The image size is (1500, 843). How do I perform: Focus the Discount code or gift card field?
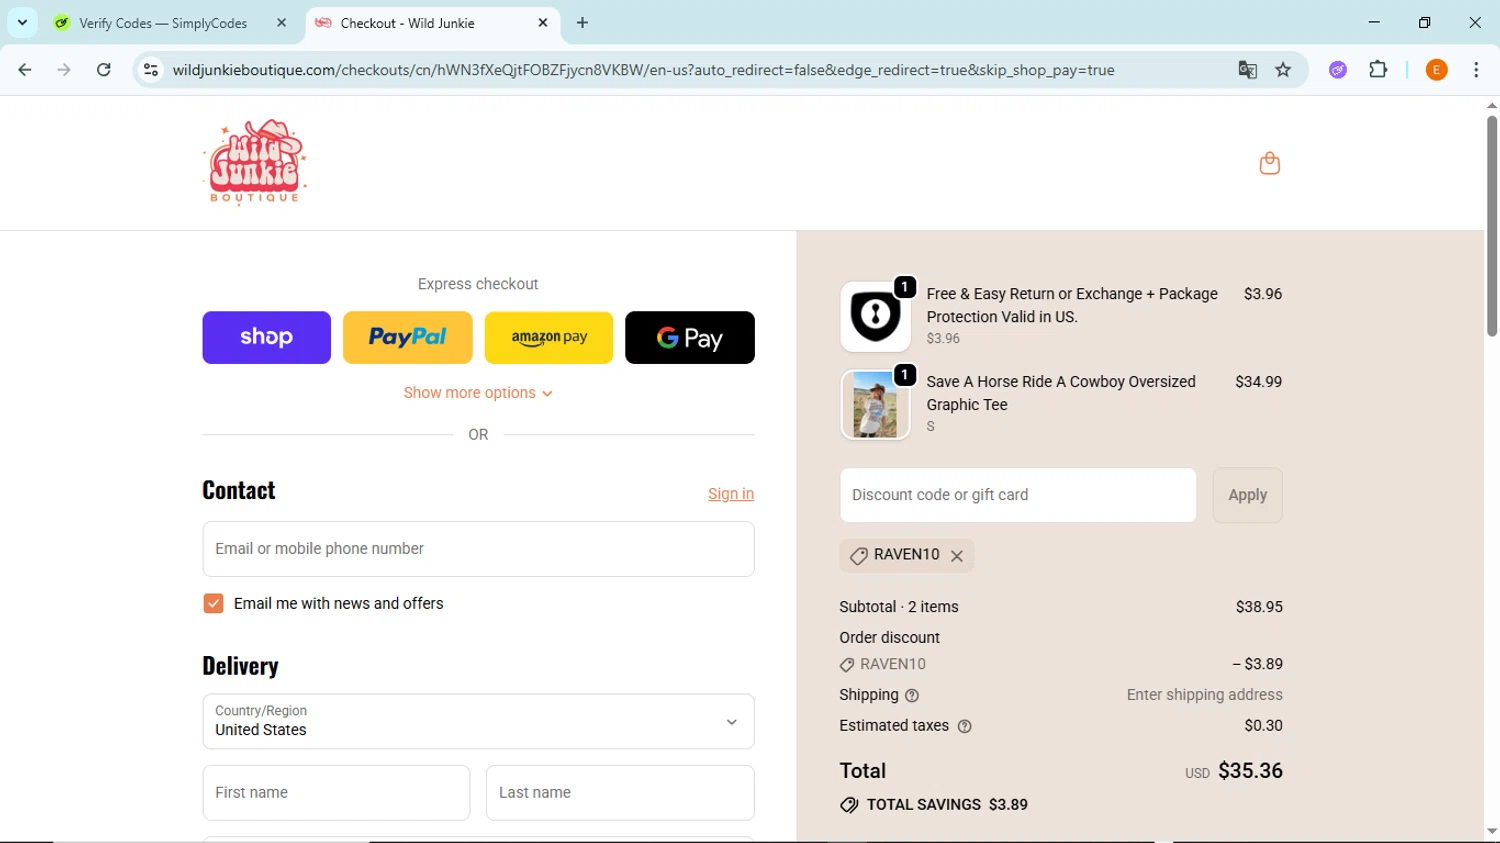[1018, 495]
